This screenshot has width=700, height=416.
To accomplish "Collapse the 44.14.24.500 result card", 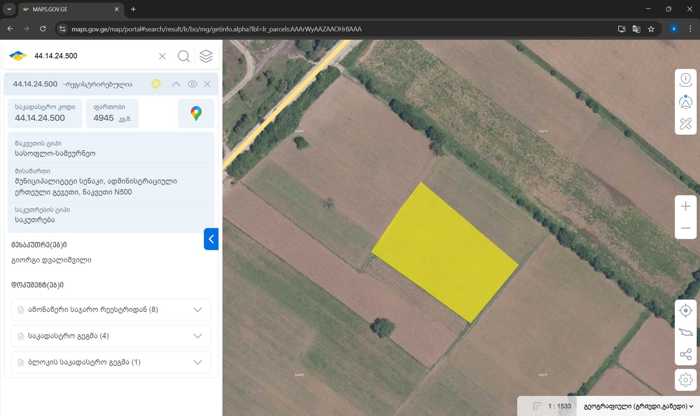I will 177,84.
